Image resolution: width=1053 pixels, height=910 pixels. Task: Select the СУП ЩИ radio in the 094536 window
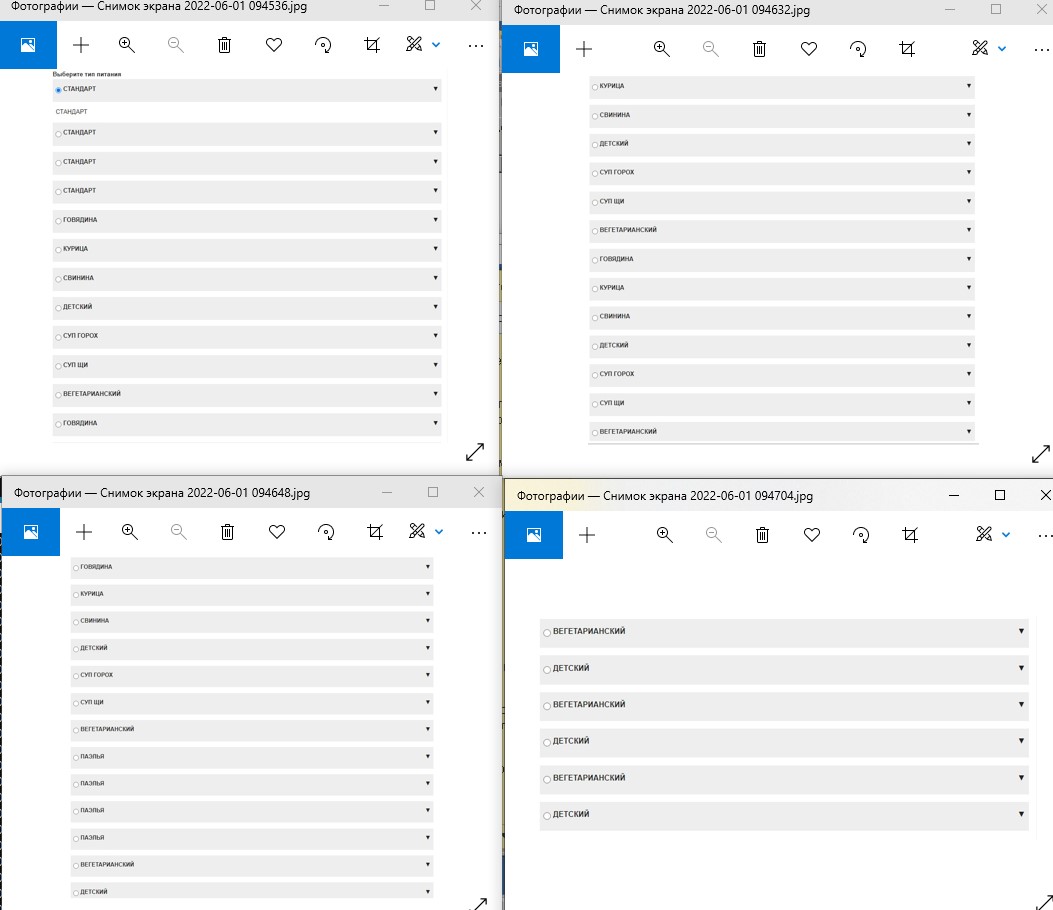point(58,365)
